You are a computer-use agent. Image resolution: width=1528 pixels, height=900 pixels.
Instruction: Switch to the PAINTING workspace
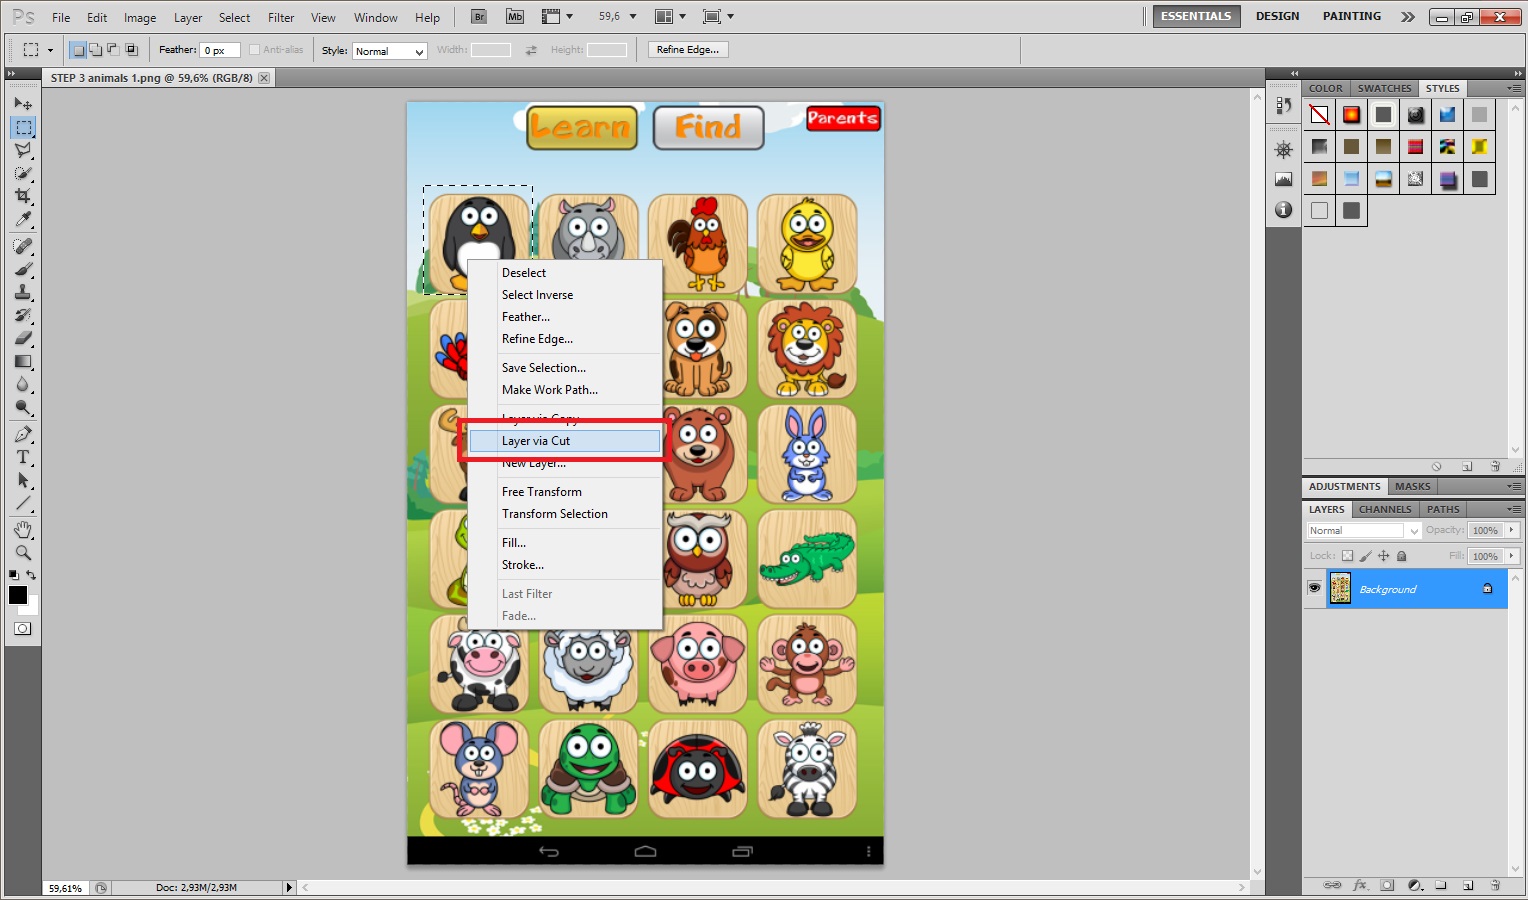click(1352, 16)
